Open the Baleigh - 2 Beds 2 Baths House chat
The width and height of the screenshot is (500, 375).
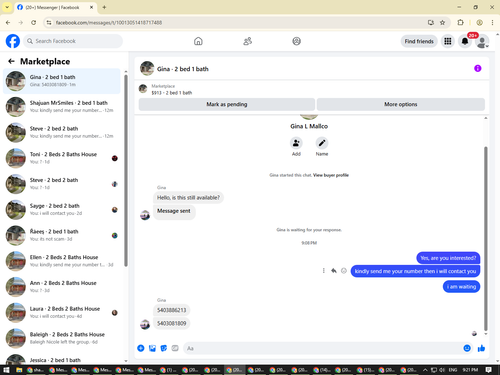pyautogui.click(x=62, y=338)
